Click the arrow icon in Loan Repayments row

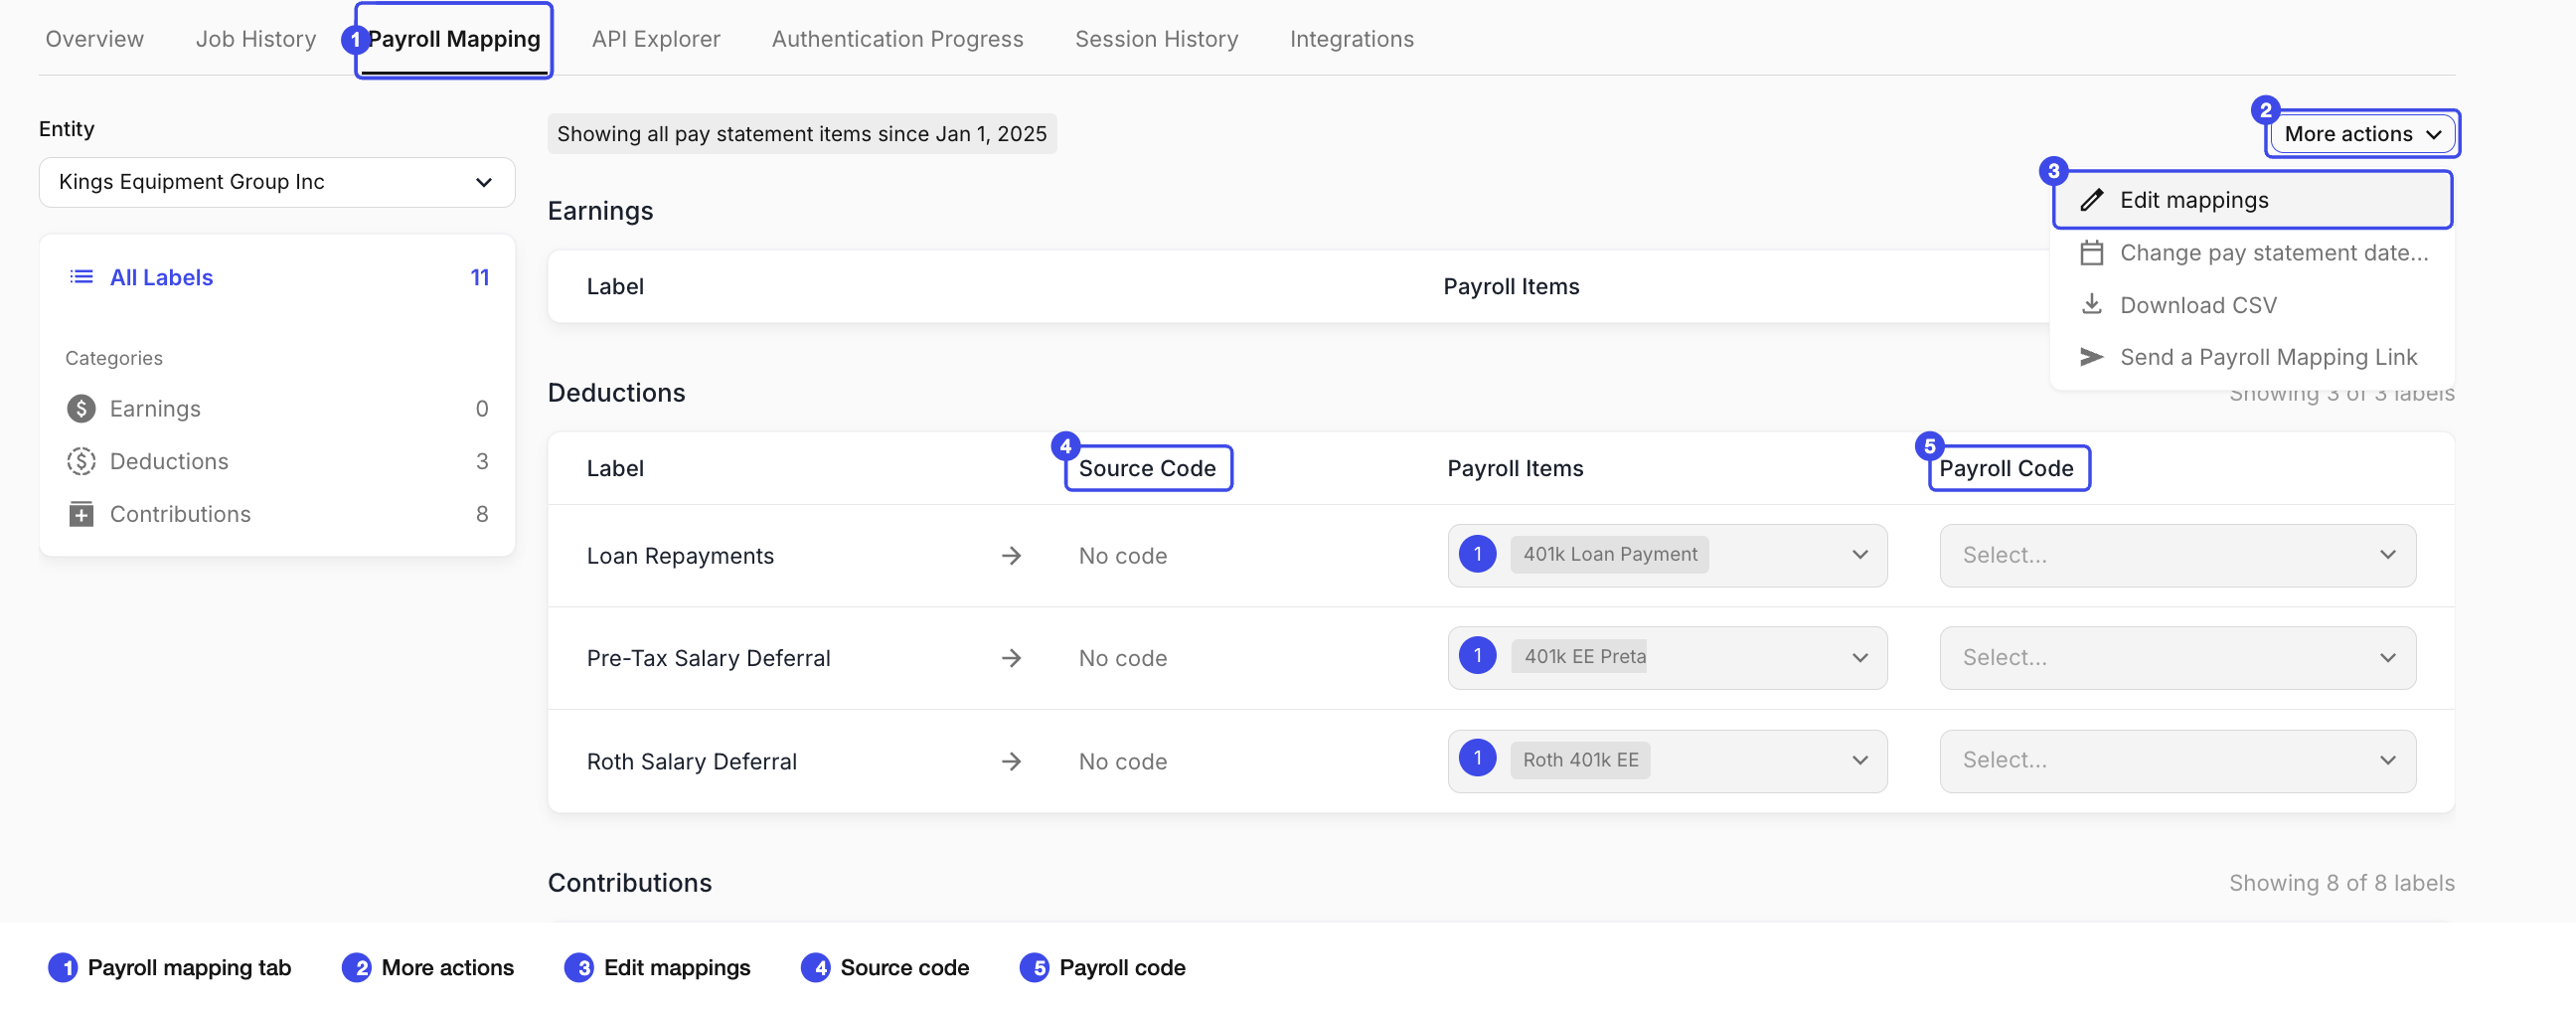pos(1011,556)
